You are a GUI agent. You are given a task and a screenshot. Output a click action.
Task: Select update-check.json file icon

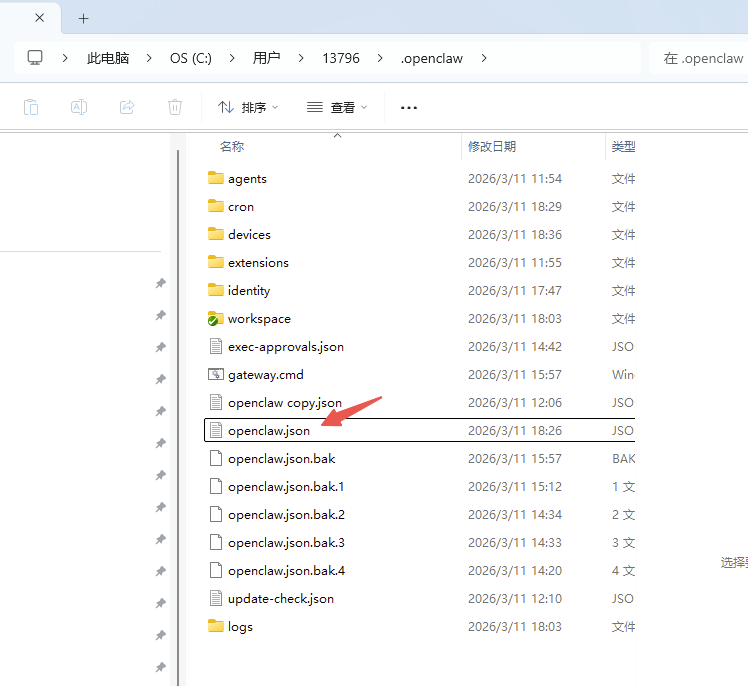pyautogui.click(x=216, y=598)
